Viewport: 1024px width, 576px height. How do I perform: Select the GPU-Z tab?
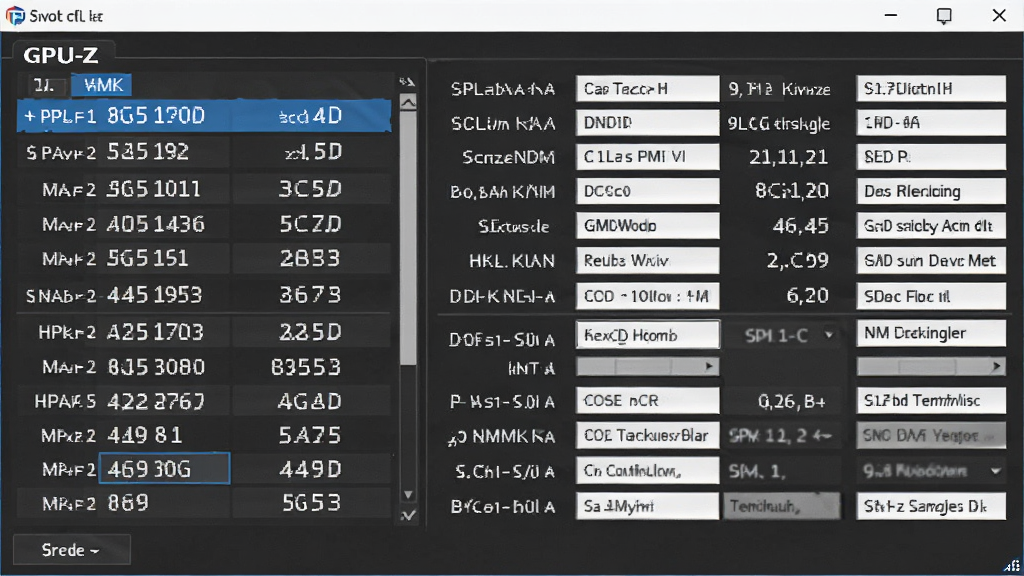(x=61, y=55)
